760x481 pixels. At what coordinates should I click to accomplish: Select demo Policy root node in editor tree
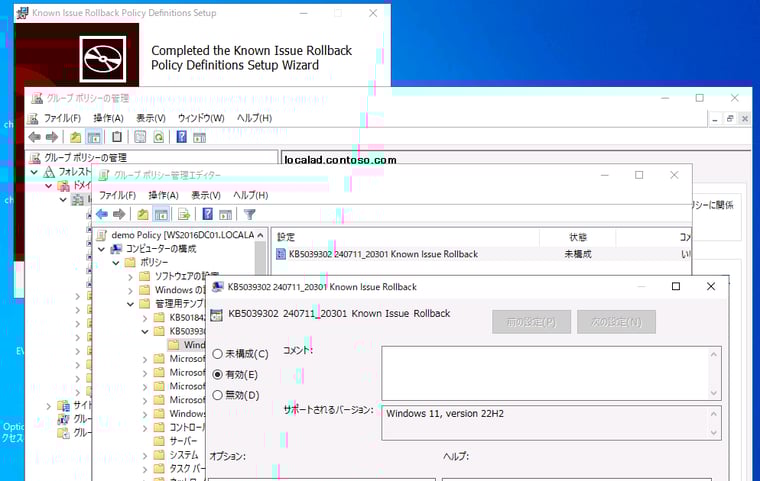(182, 235)
